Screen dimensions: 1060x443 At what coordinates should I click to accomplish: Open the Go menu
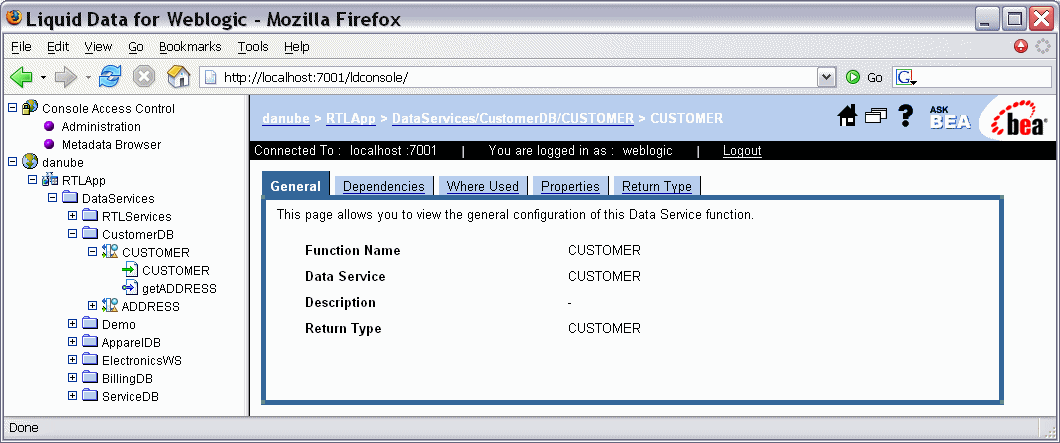click(x=136, y=47)
